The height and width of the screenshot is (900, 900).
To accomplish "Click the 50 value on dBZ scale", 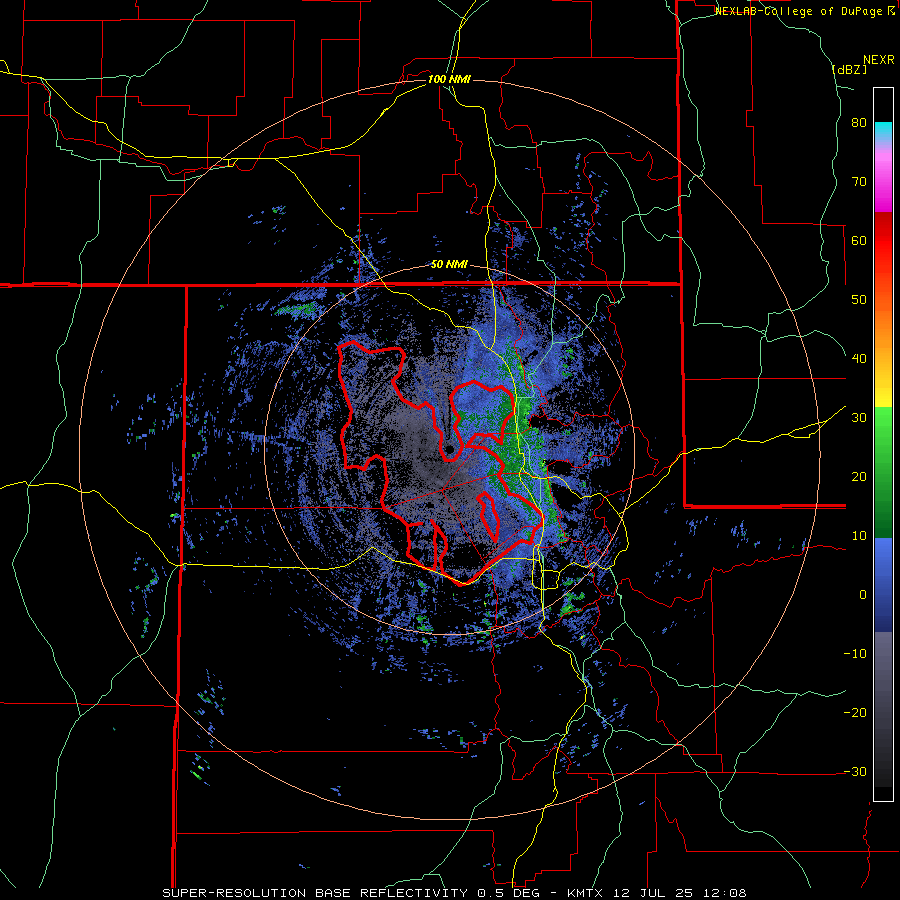I will 859,300.
